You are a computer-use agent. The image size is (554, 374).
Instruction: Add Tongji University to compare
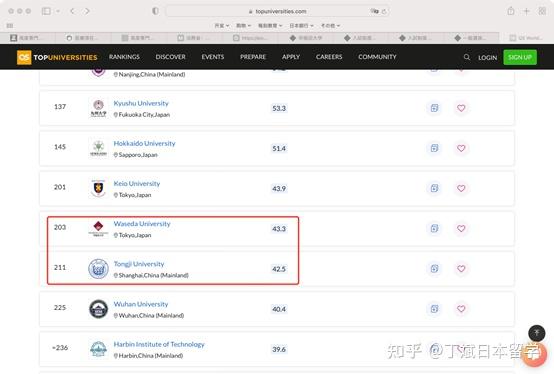tap(434, 269)
